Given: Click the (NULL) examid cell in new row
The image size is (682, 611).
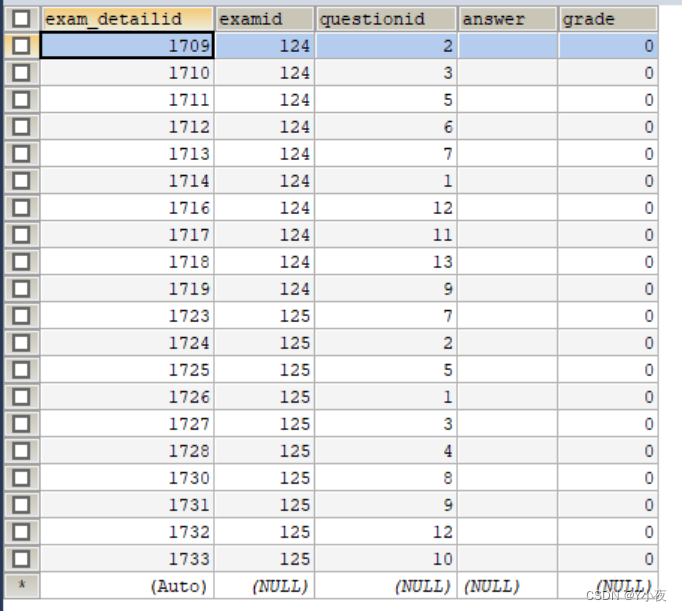Looking at the screenshot, I should 264,586.
